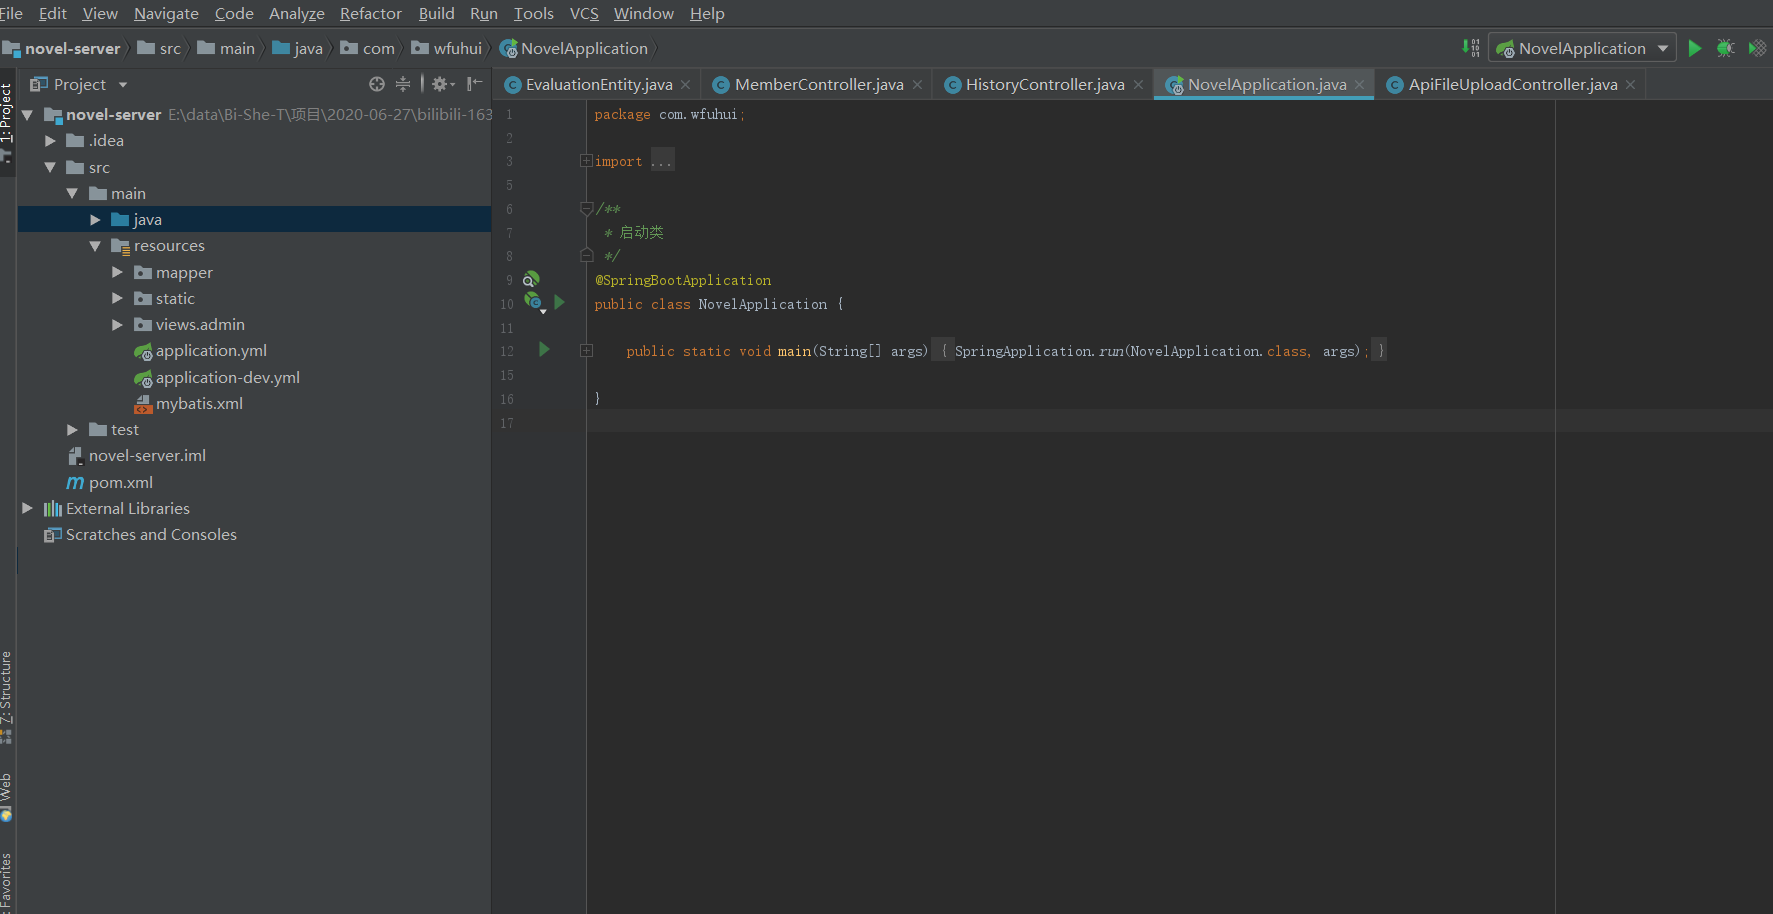Select the main folder
This screenshot has width=1773, height=914.
click(x=128, y=193)
